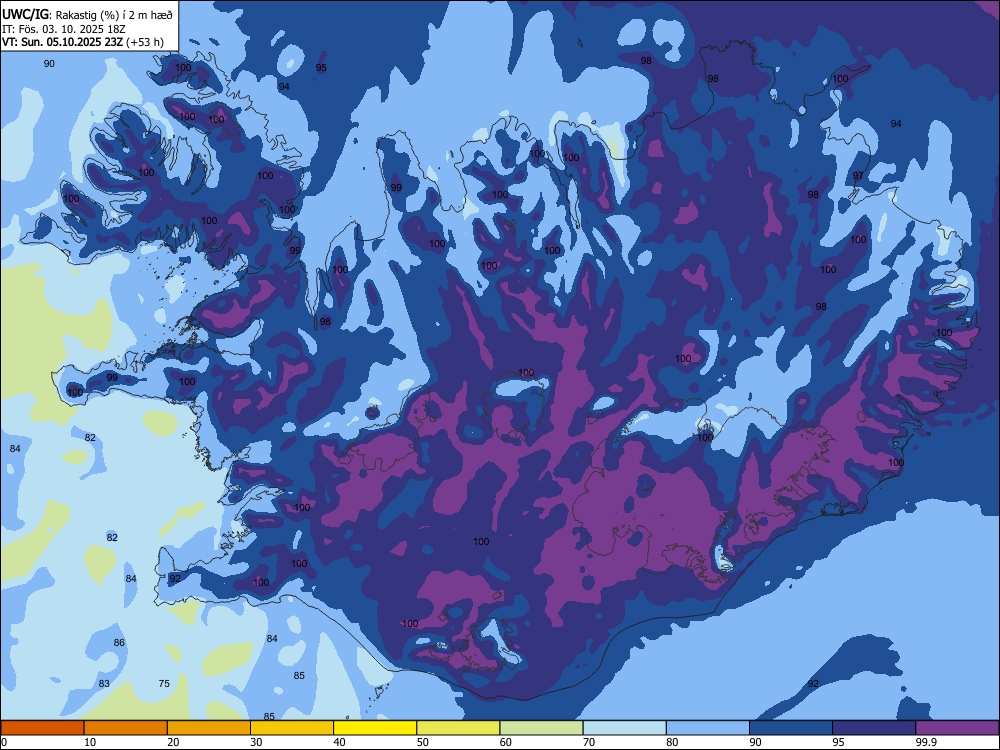The width and height of the screenshot is (1000, 750).
Task: Click the '97' humidity value on the map
Action: 858,175
